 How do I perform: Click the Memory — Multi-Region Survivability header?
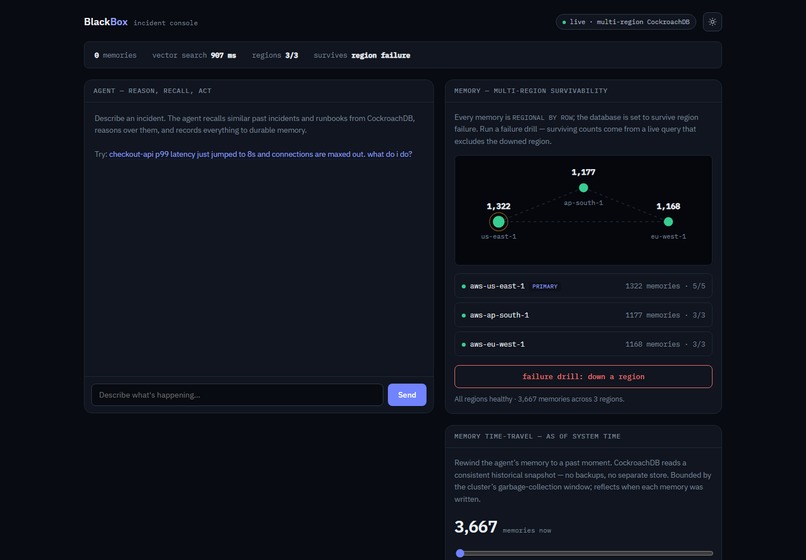530,91
